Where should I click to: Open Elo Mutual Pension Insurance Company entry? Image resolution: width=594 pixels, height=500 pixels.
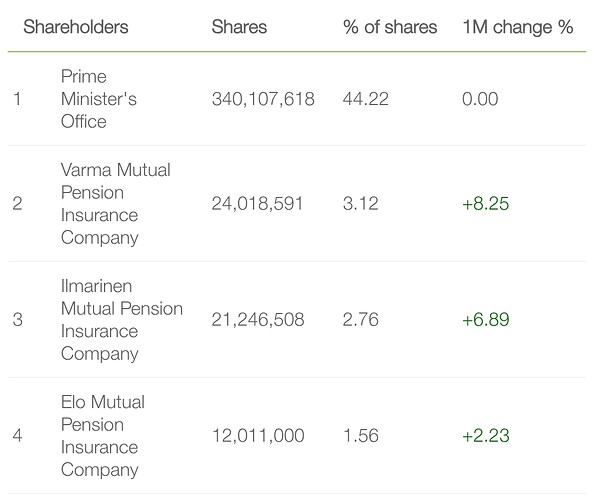[103, 436]
